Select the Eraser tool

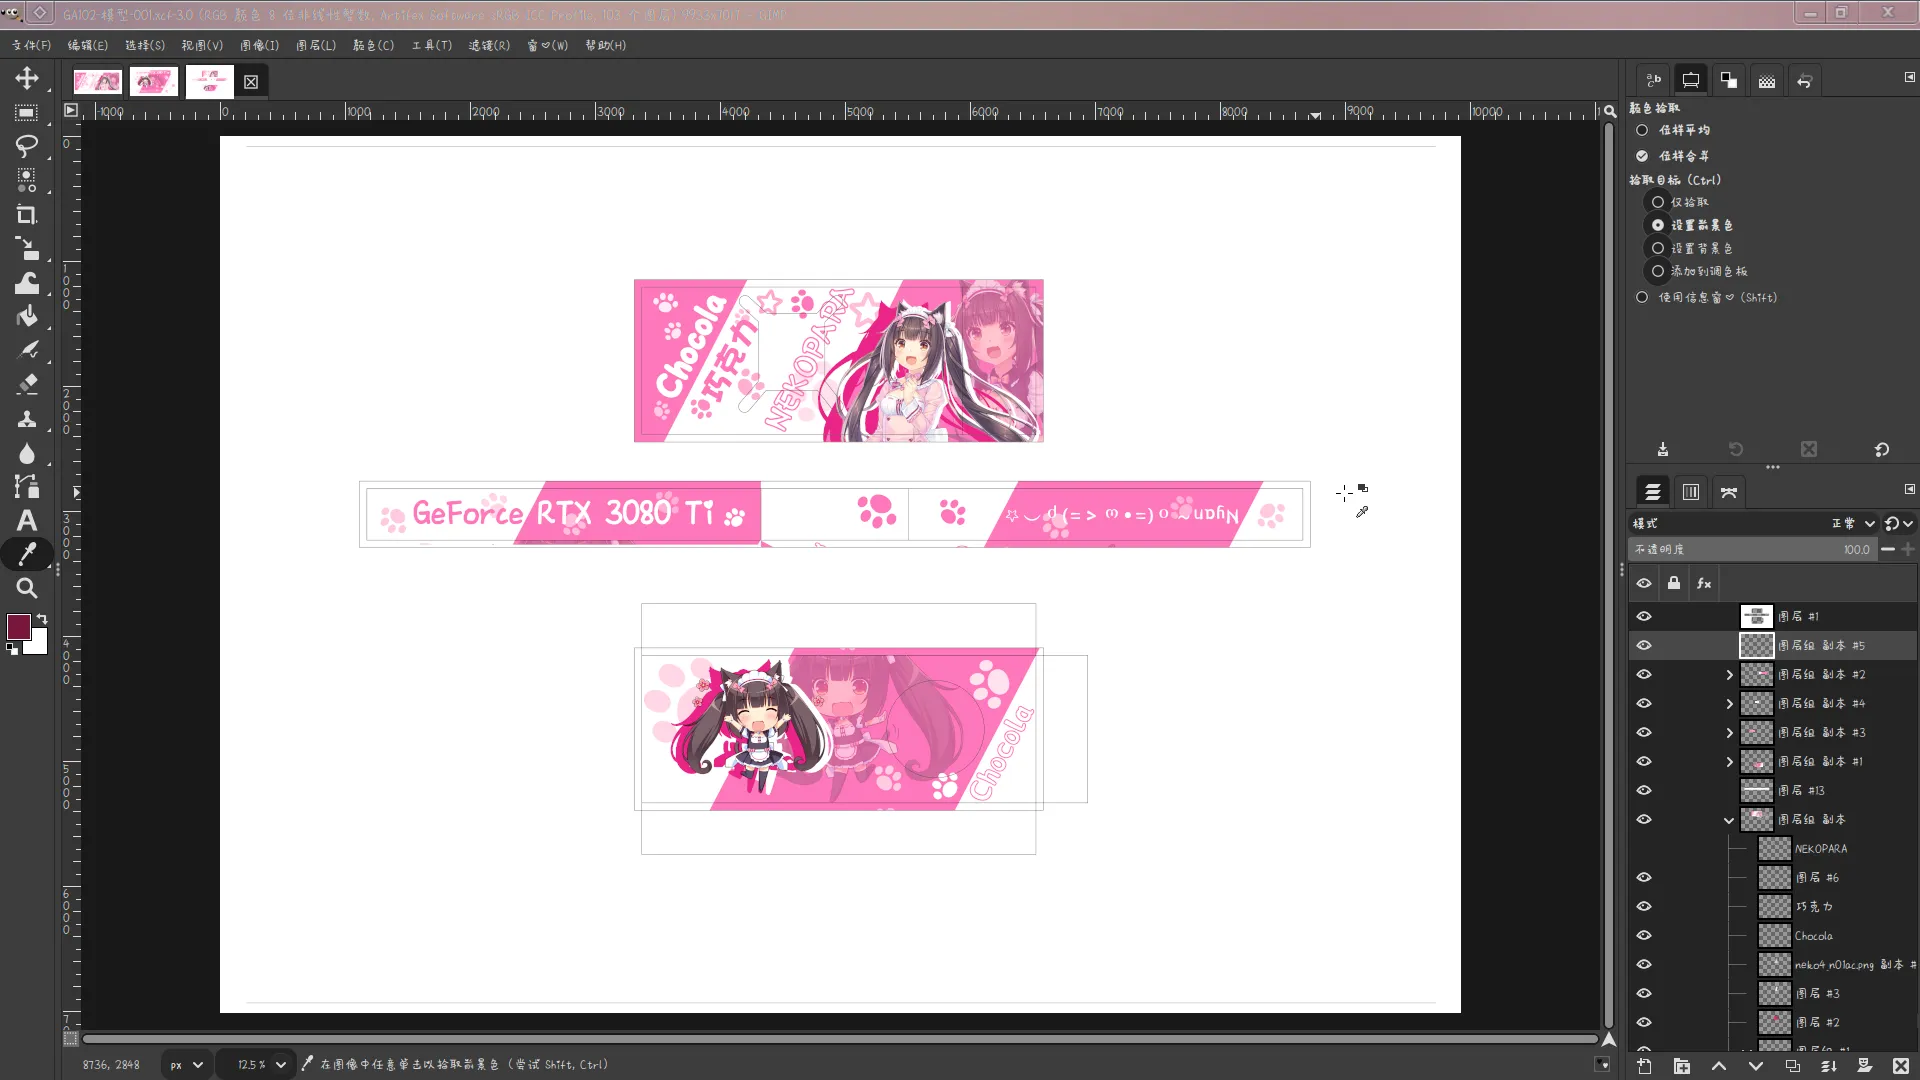27,385
